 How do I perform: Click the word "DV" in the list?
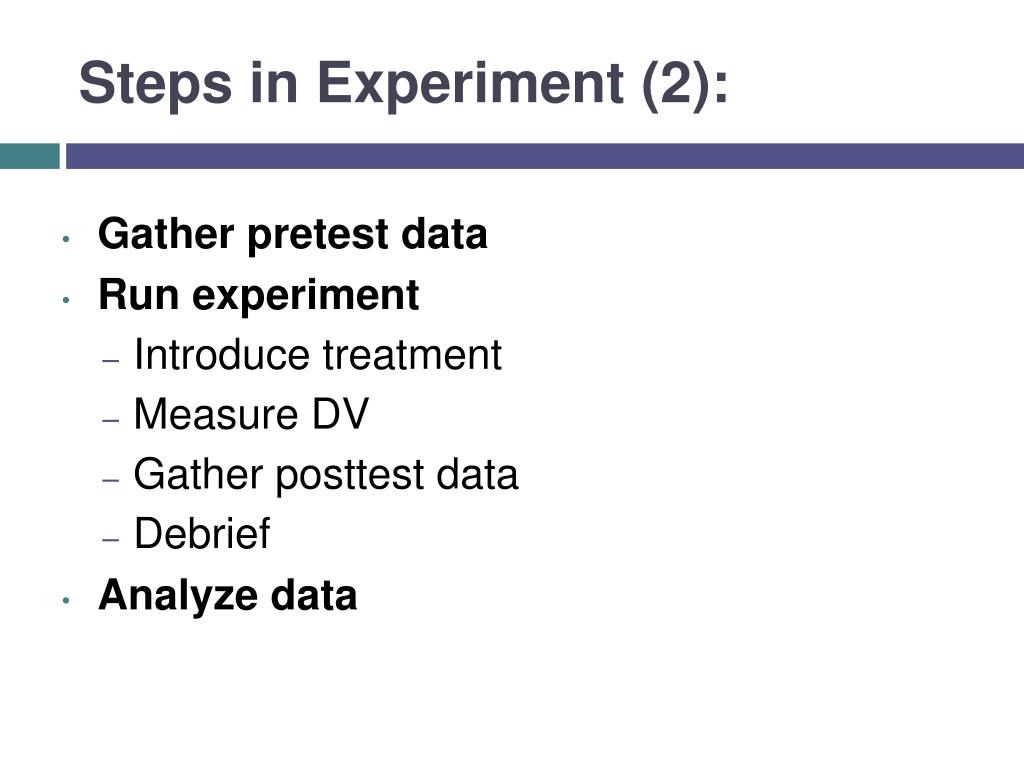click(340, 414)
